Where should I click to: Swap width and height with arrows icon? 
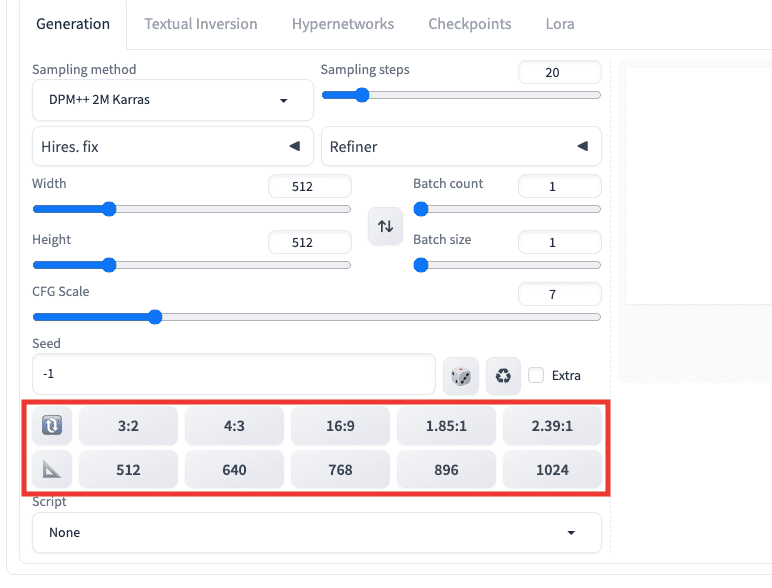pos(386,227)
